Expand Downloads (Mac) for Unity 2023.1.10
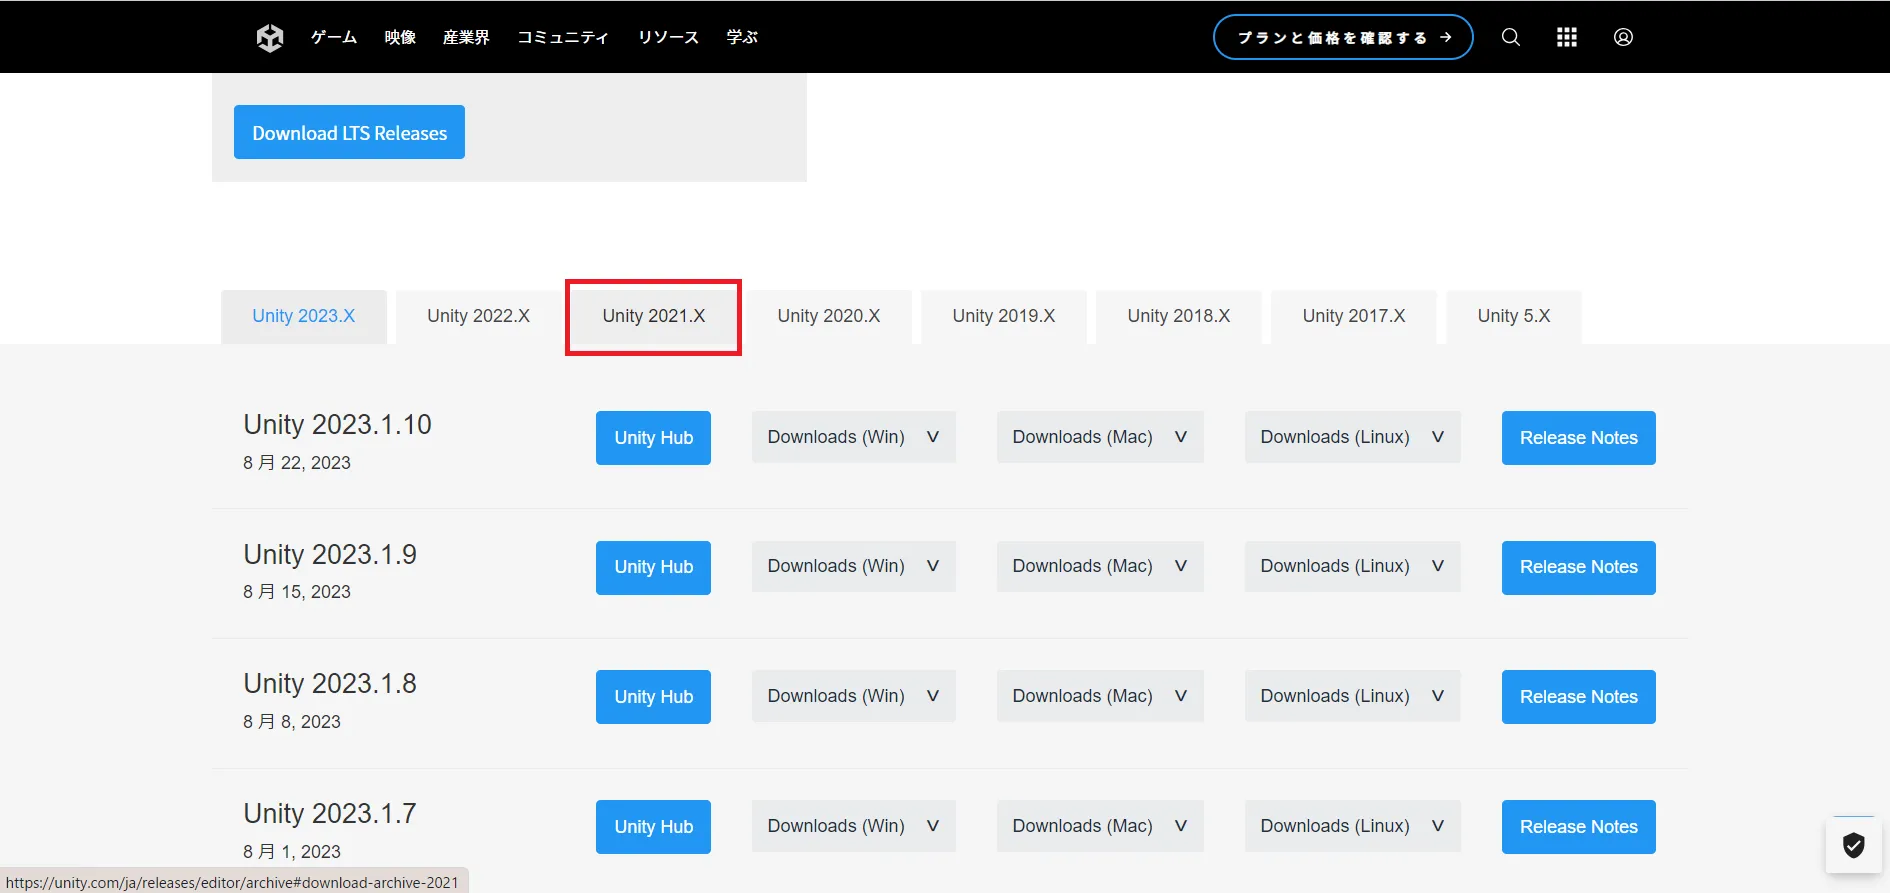Image resolution: width=1890 pixels, height=893 pixels. [x=1100, y=437]
